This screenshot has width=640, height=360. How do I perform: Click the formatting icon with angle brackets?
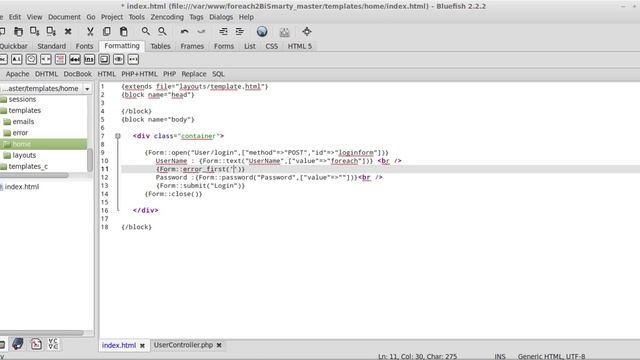pos(46,60)
